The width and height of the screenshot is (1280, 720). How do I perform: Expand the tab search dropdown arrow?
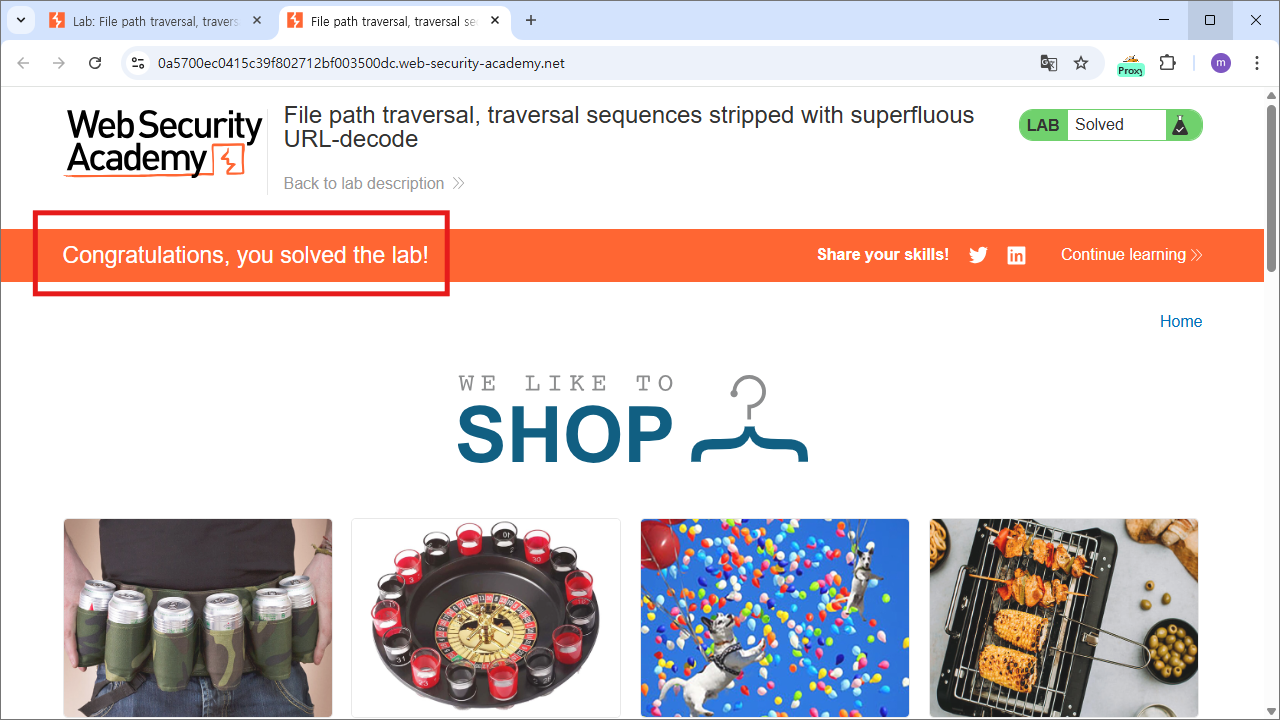coord(20,20)
